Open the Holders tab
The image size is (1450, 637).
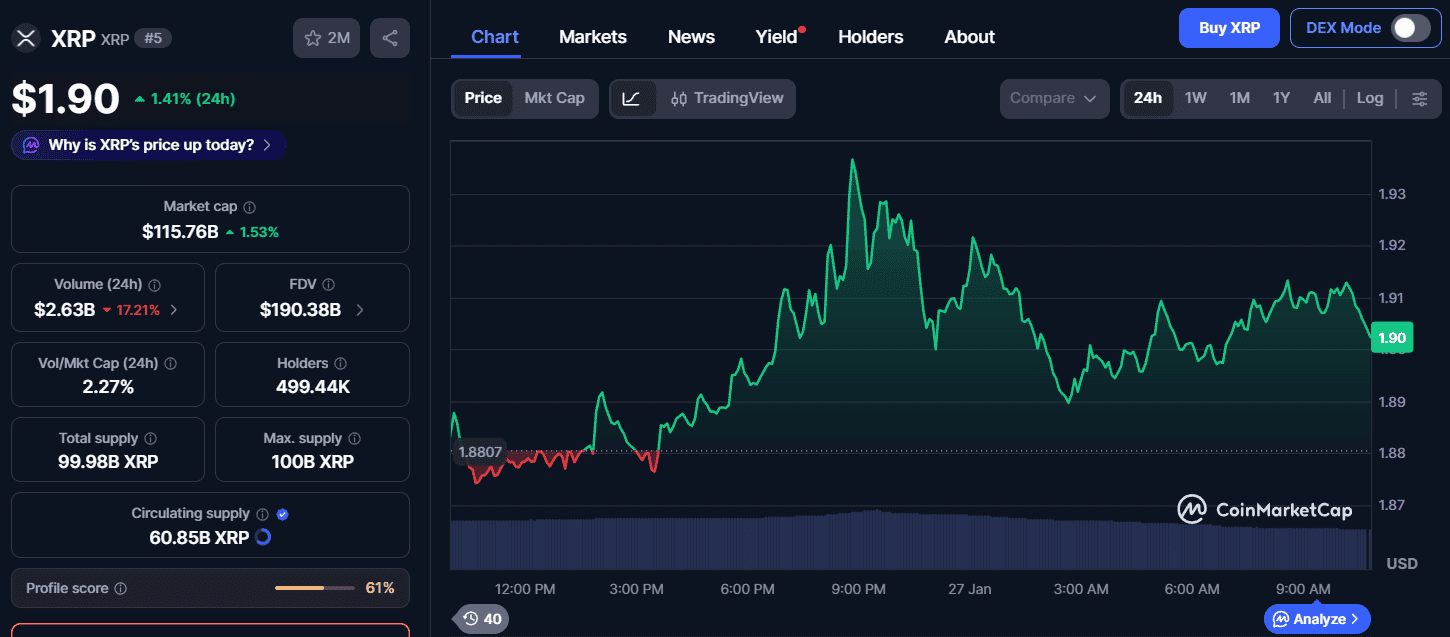(870, 37)
